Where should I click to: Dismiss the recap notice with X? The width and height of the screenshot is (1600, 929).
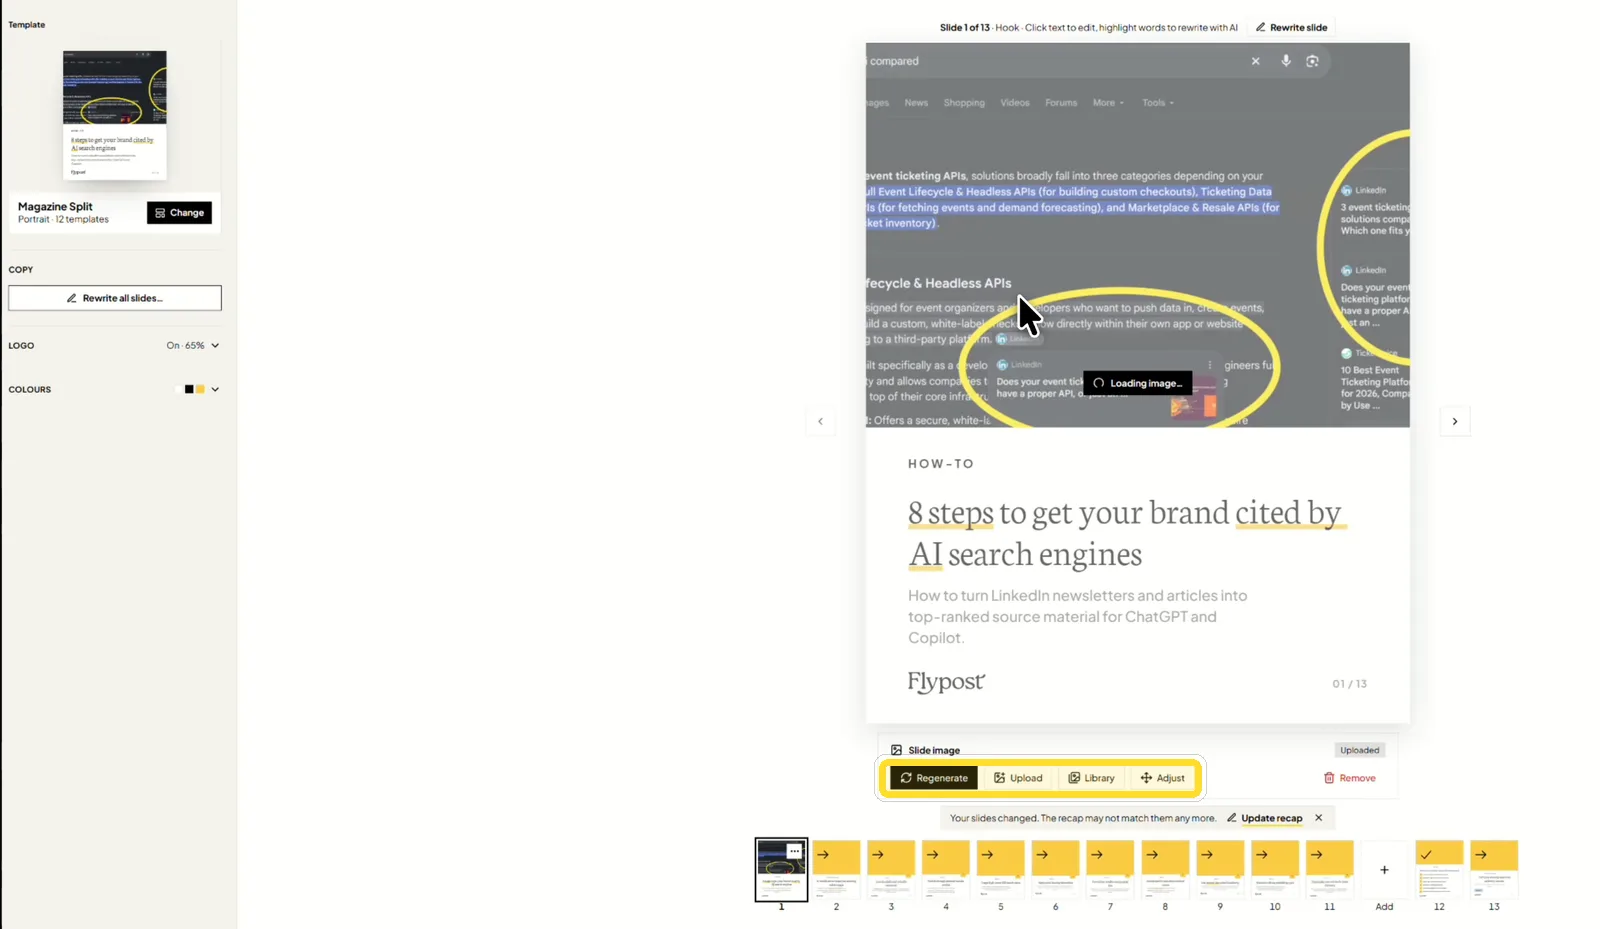(x=1318, y=818)
